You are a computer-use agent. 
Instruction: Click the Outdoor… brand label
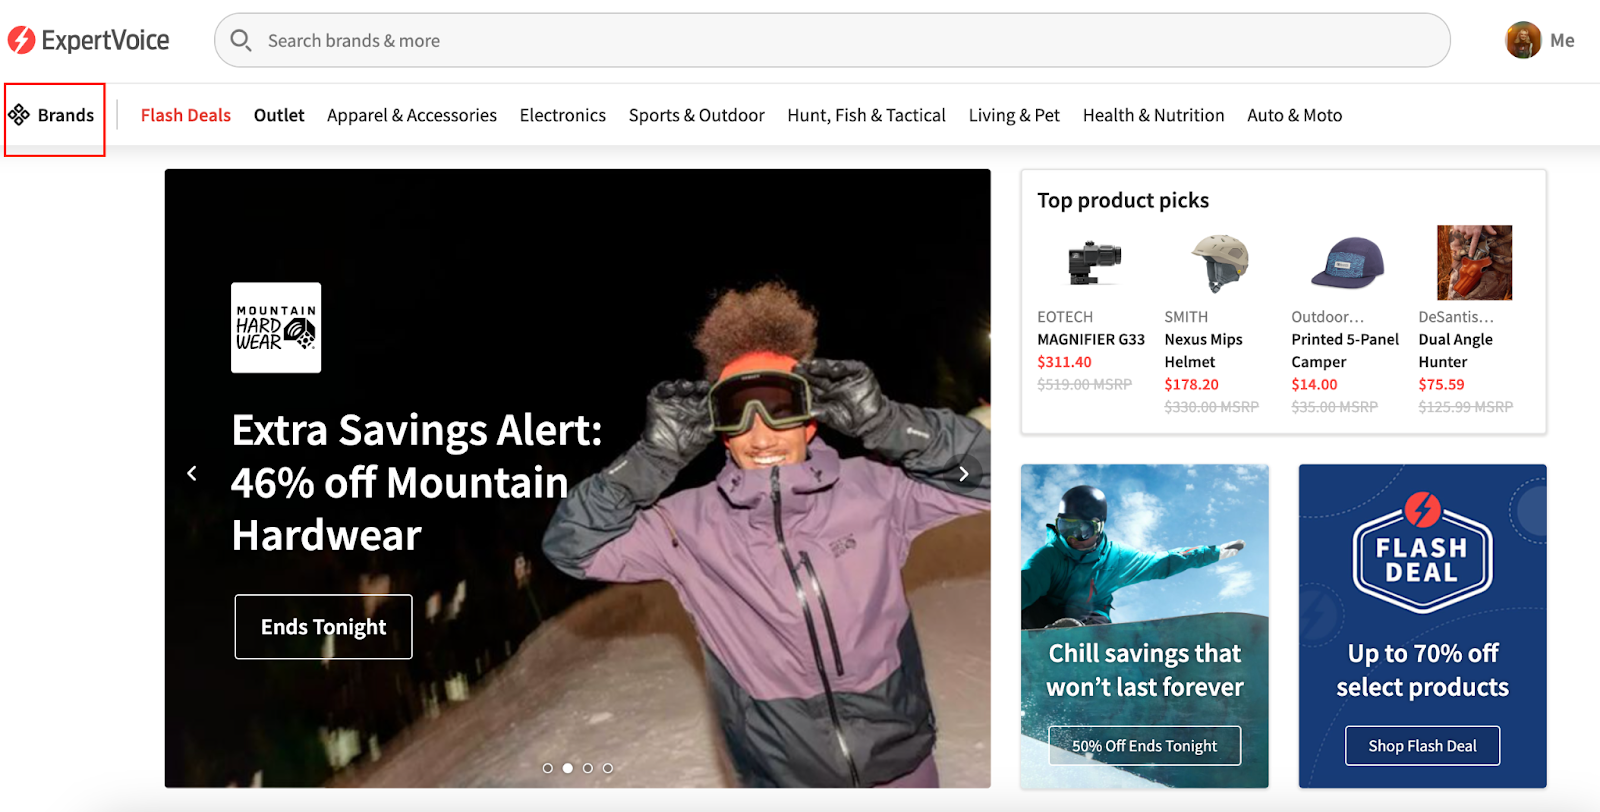point(1327,317)
